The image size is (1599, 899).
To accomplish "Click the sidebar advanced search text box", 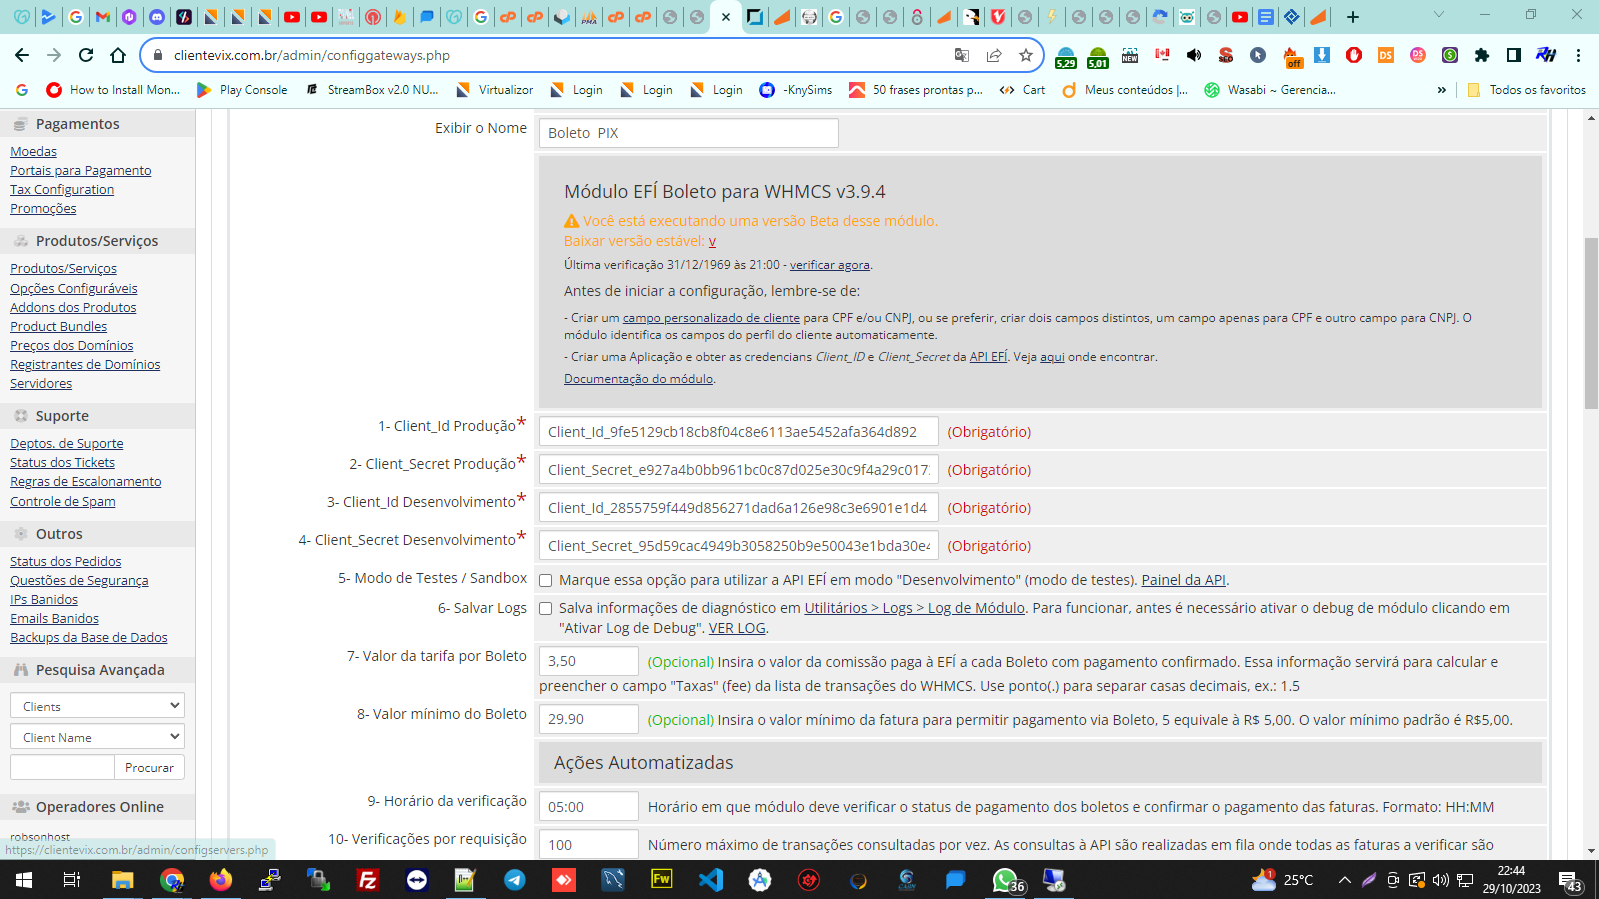I will point(62,768).
